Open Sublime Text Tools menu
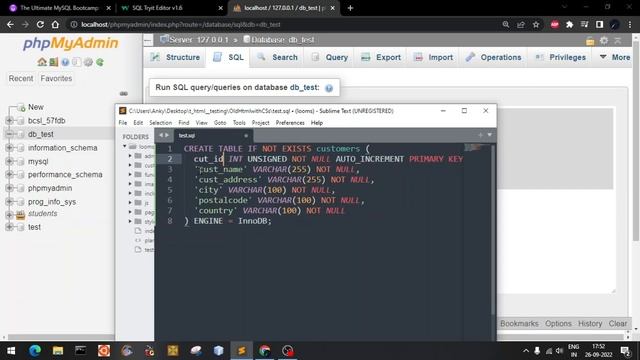Image resolution: width=640 pixels, height=360 pixels. (239, 123)
